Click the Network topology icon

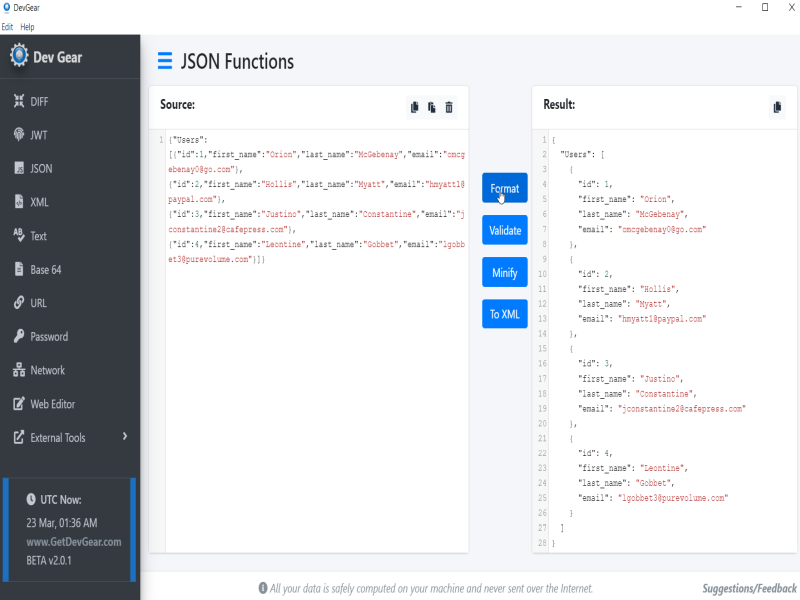coord(19,370)
